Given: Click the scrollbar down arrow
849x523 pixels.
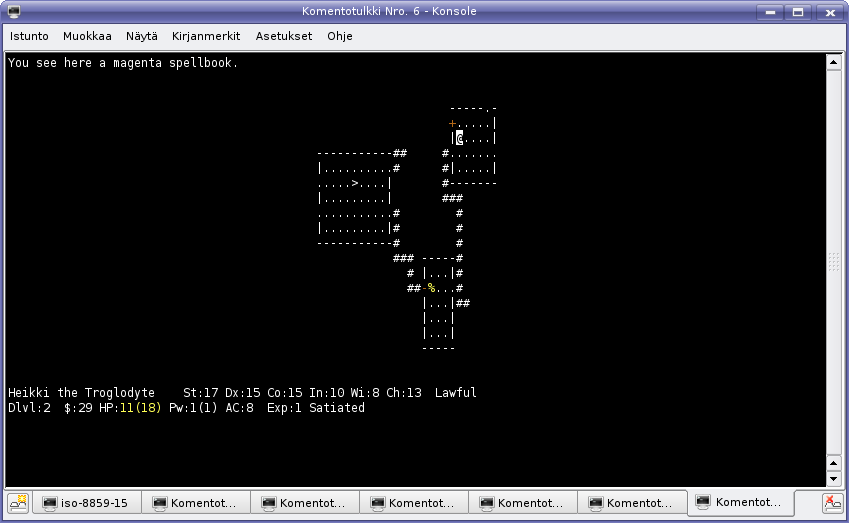Looking at the screenshot, I should coord(834,479).
